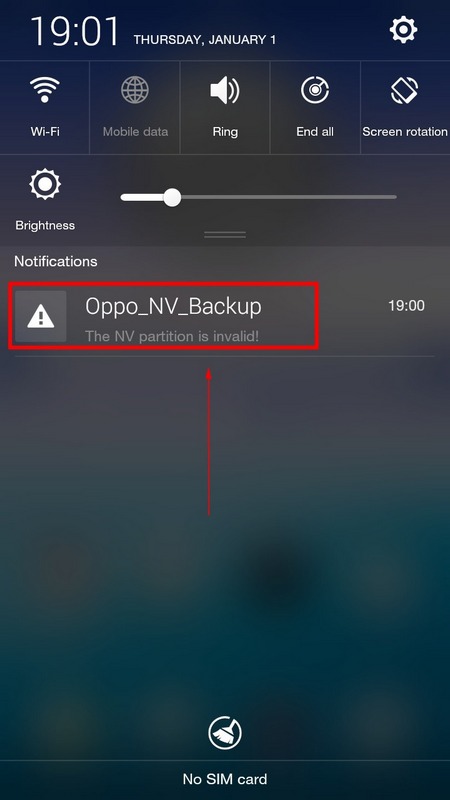Tap the panel drag handle lines
This screenshot has height=800, width=450.
pyautogui.click(x=225, y=235)
